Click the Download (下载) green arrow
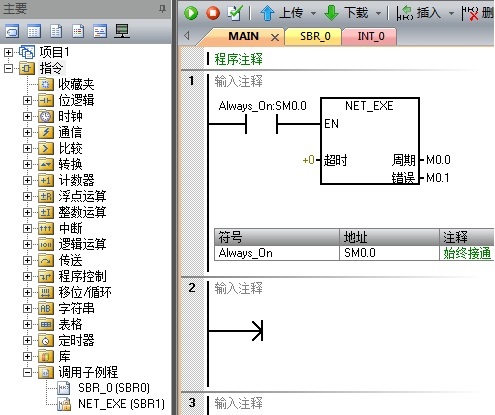This screenshot has height=415, width=495. pos(331,13)
